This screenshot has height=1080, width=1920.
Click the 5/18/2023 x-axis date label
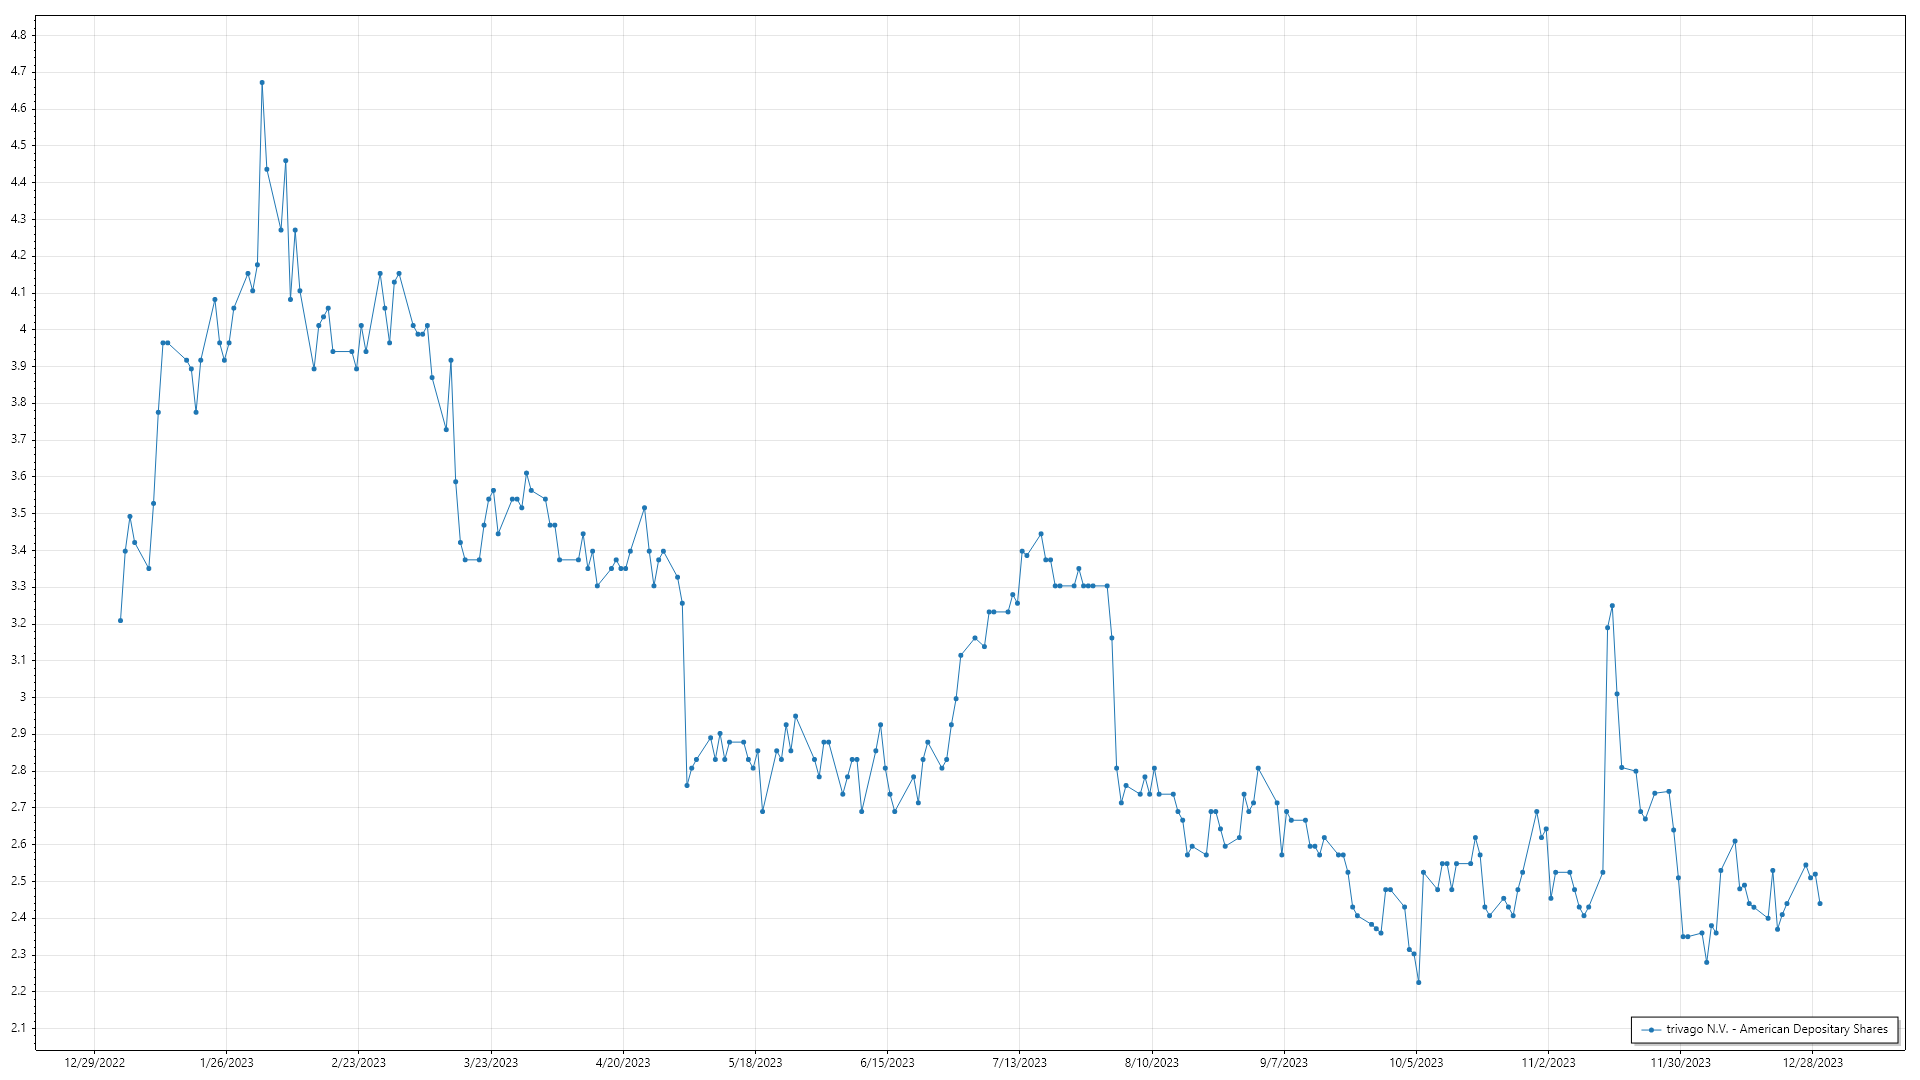pos(755,1062)
